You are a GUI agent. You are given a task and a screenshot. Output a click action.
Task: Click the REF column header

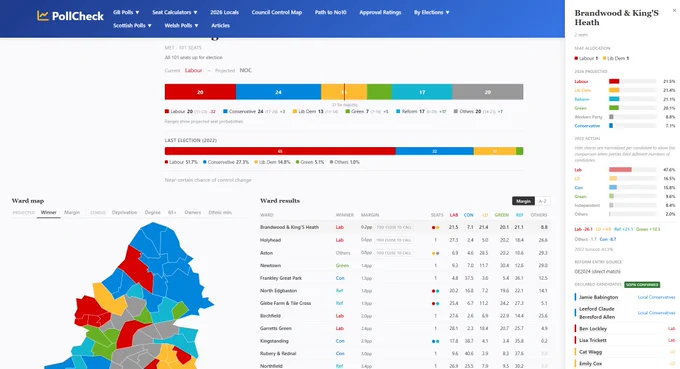519,215
